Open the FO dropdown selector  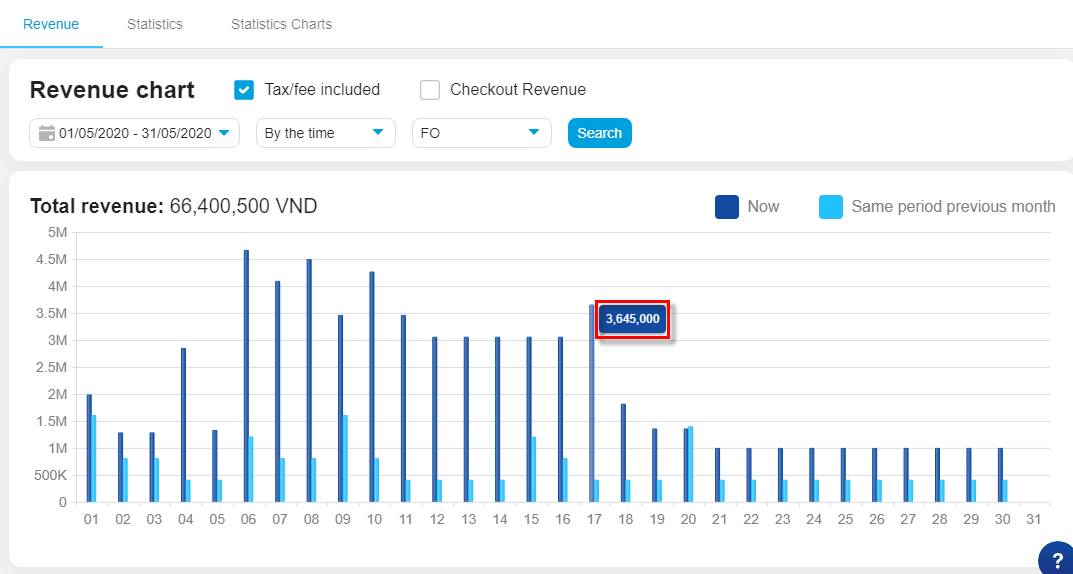tap(481, 133)
